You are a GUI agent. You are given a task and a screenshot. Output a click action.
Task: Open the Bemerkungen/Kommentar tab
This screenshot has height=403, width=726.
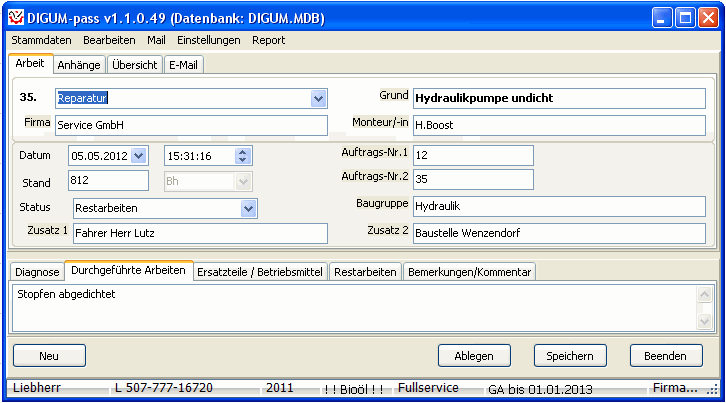[469, 272]
